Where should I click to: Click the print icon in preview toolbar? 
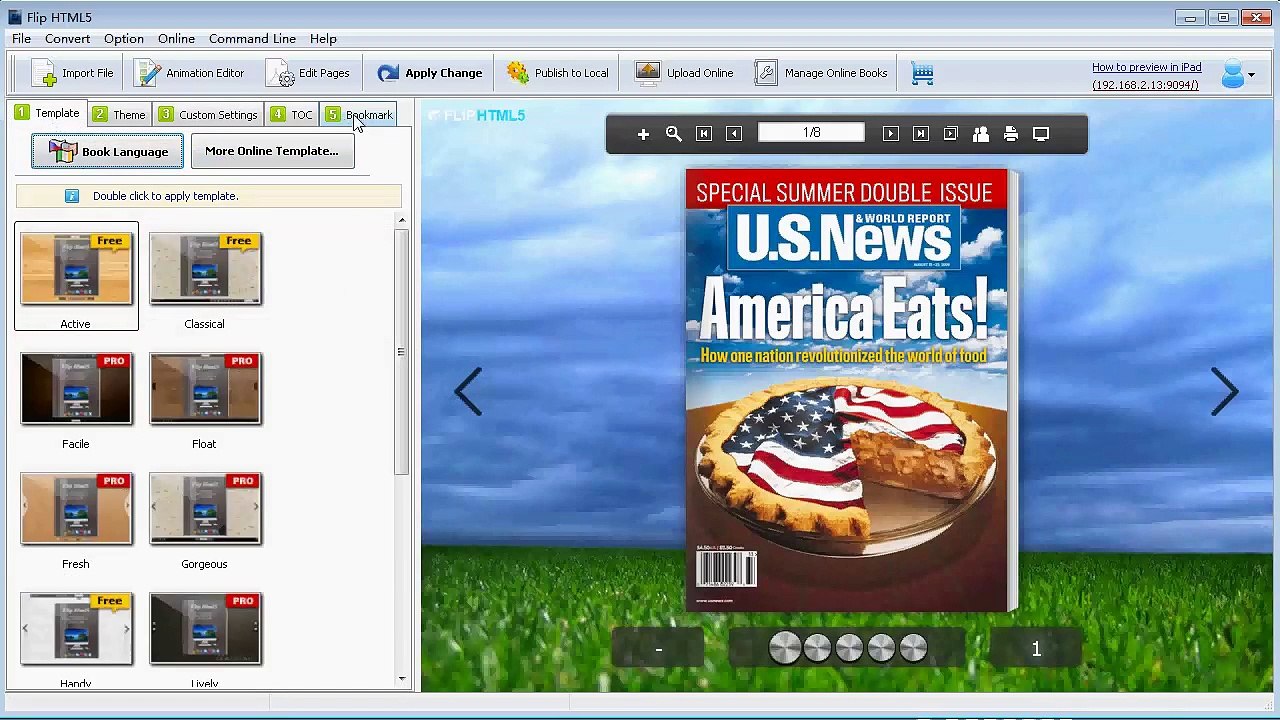click(x=1011, y=134)
